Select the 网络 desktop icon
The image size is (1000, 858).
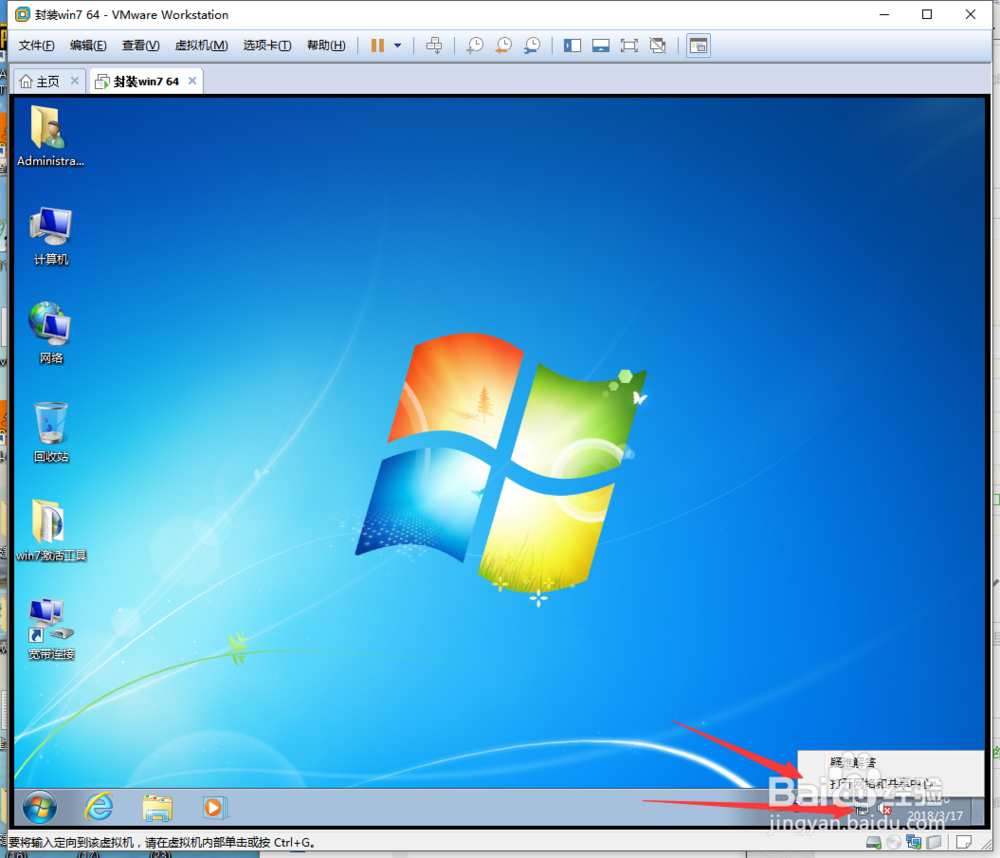coord(50,332)
